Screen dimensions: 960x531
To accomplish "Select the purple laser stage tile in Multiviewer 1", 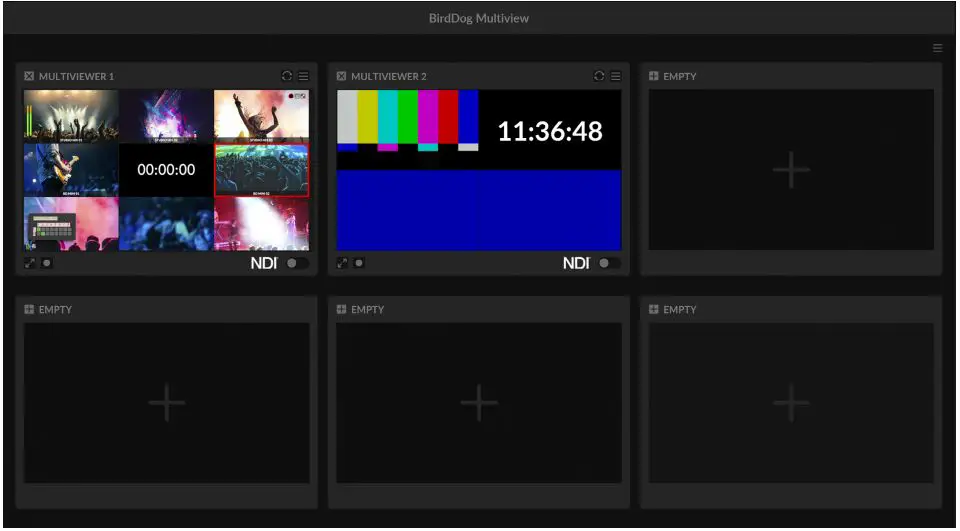I will pos(167,116).
